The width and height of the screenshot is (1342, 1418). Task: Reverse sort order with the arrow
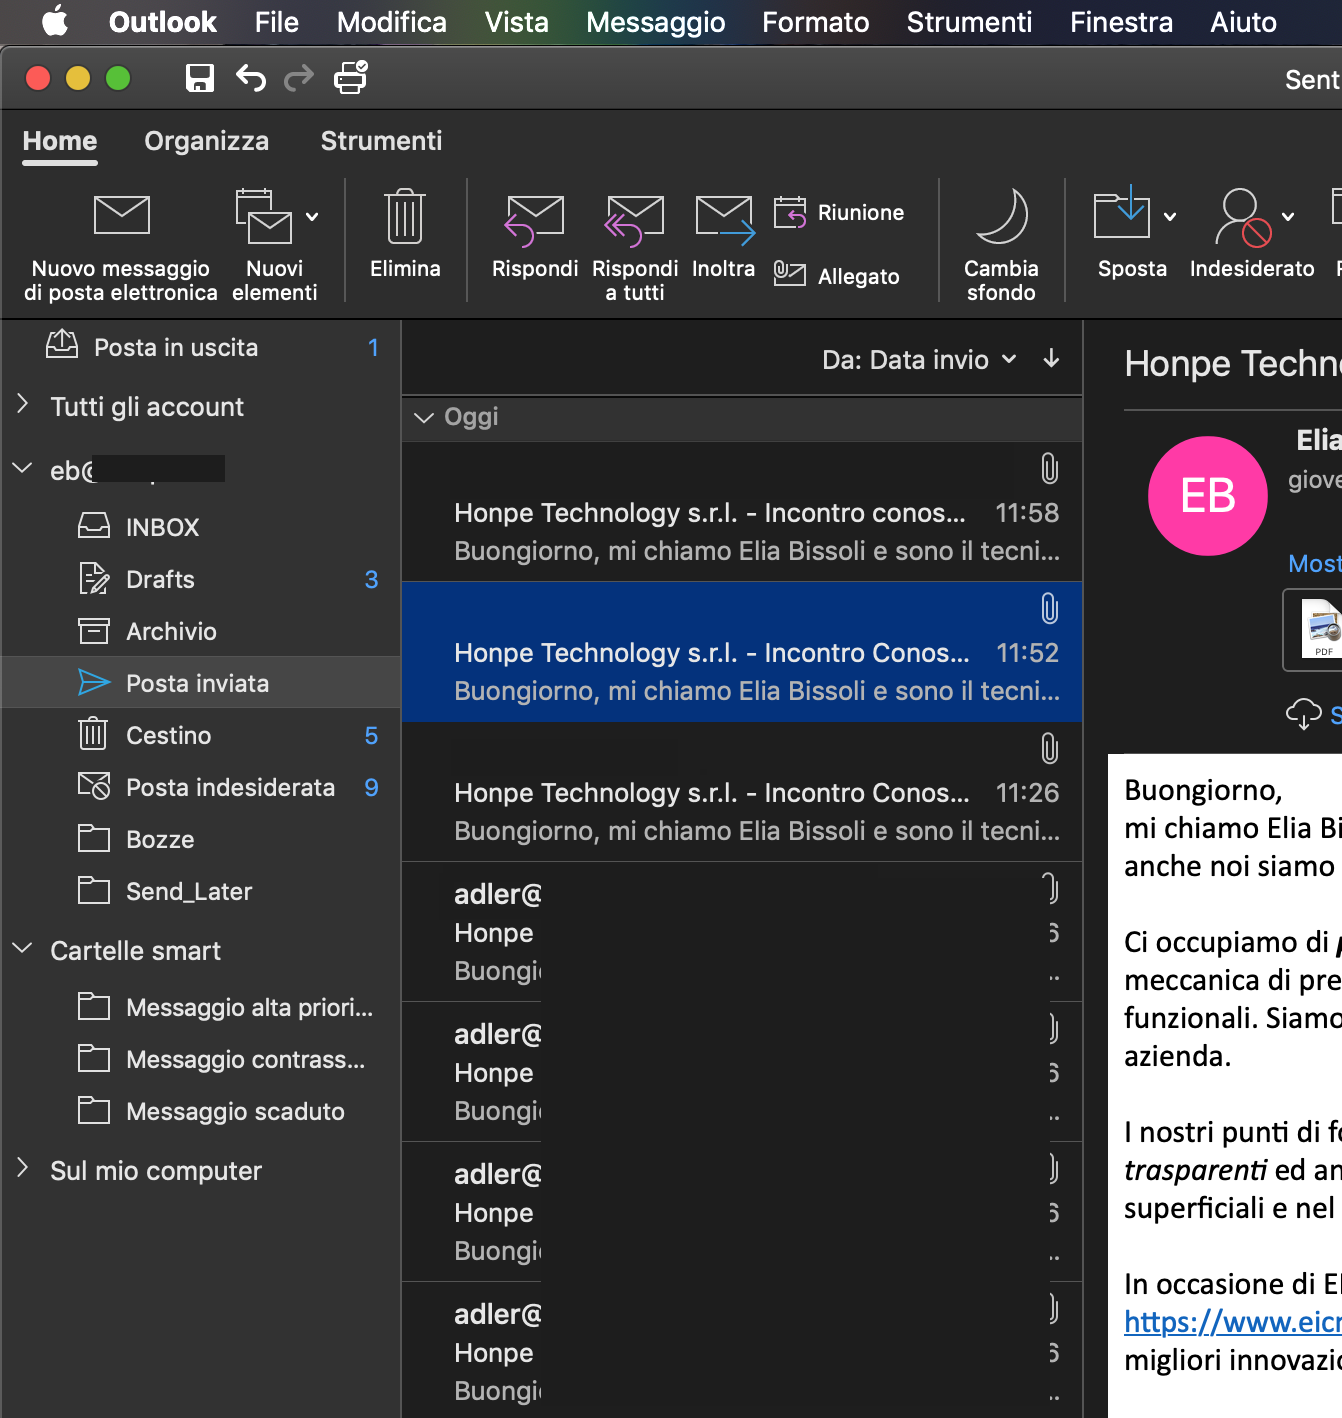[1051, 359]
